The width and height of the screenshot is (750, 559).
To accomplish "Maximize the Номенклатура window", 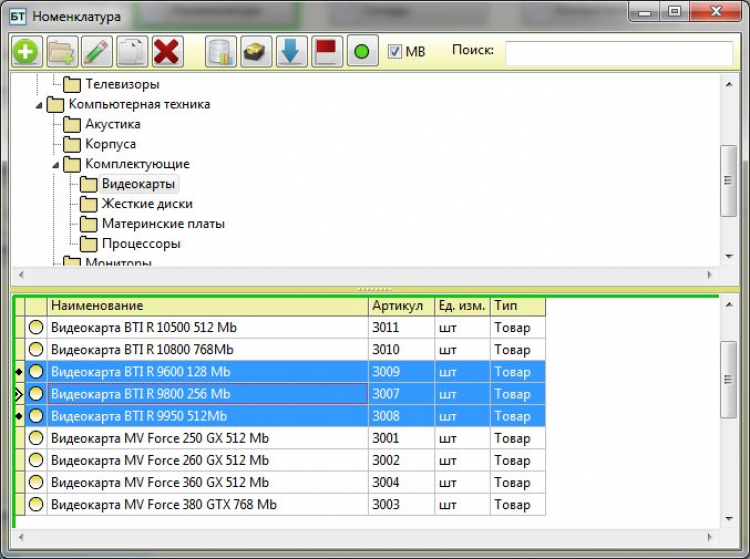I will (674, 11).
